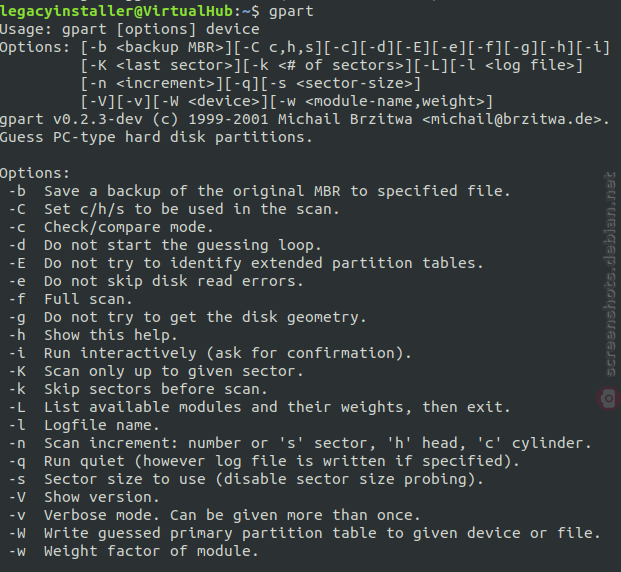Viewport: 621px width, 572px height.
Task: Click the Run interactively option line
Action: click(x=210, y=353)
